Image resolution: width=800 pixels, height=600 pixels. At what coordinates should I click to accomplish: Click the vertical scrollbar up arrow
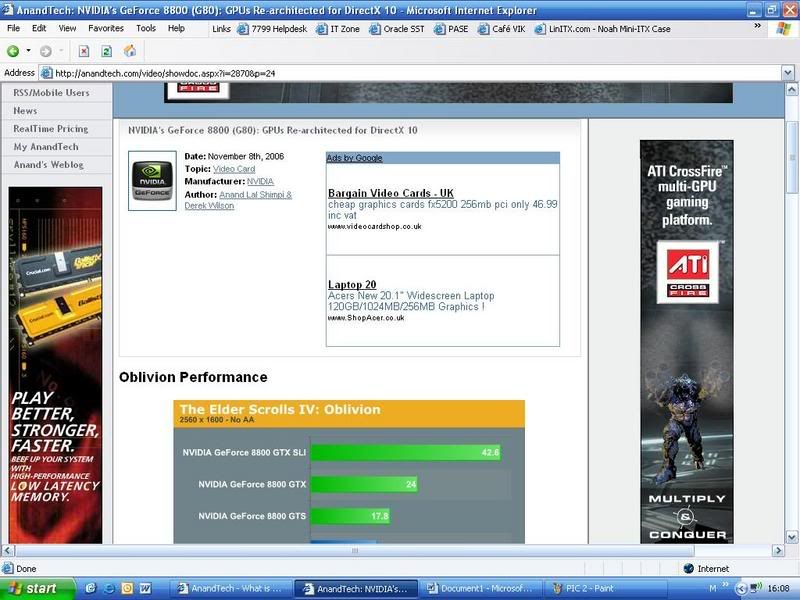click(792, 90)
